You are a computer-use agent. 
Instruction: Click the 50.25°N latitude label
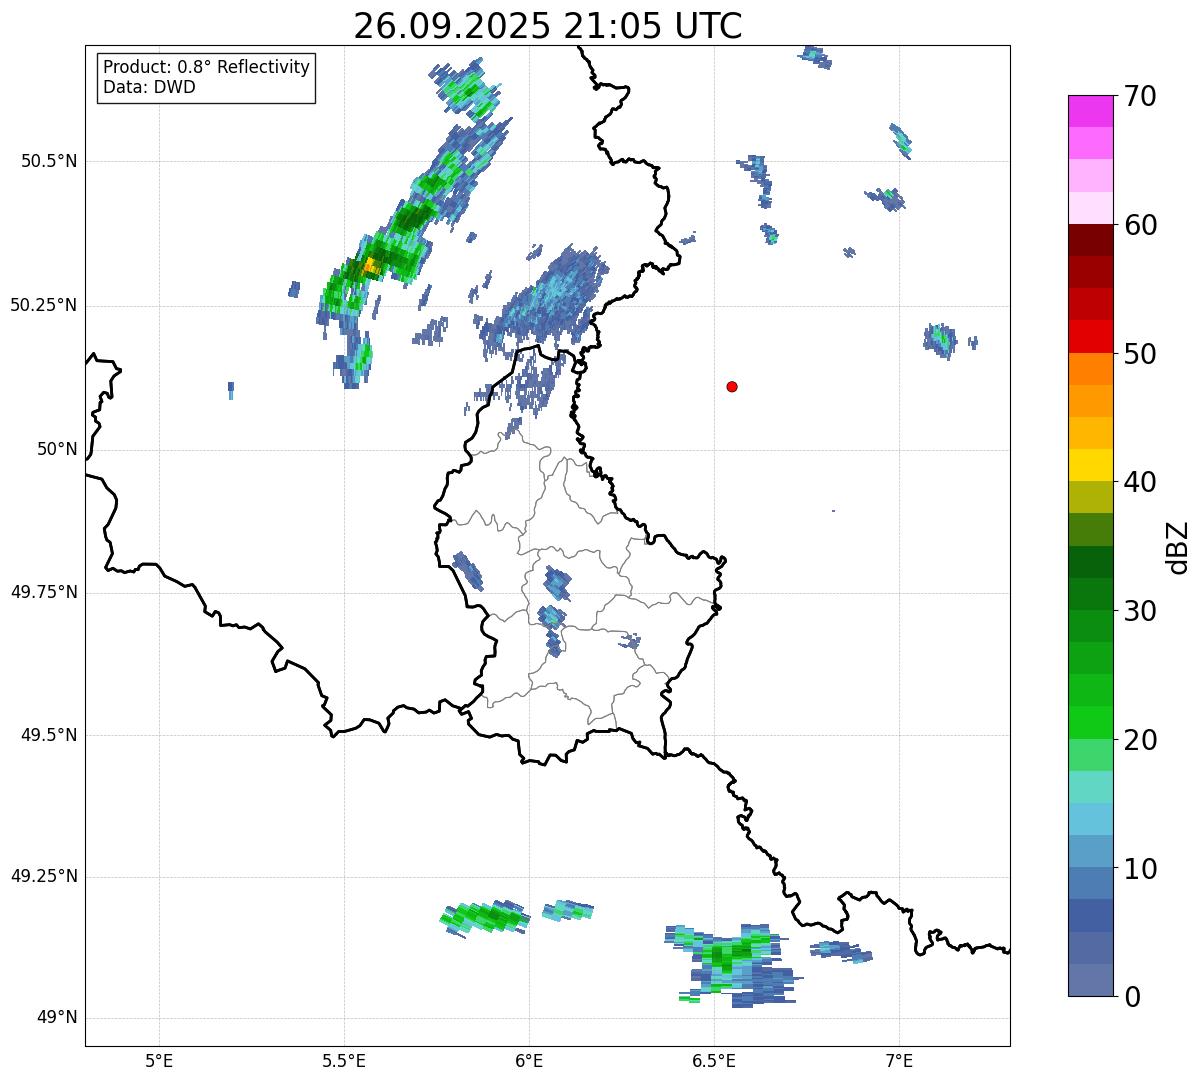point(43,305)
